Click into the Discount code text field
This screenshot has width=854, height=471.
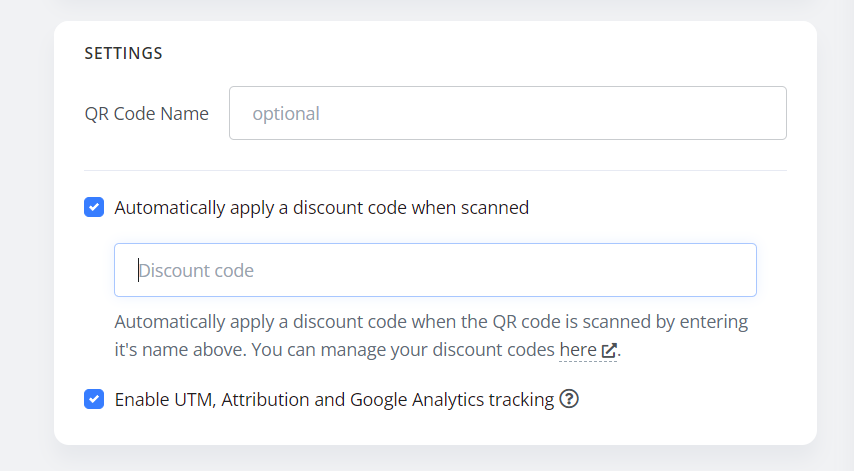point(435,270)
